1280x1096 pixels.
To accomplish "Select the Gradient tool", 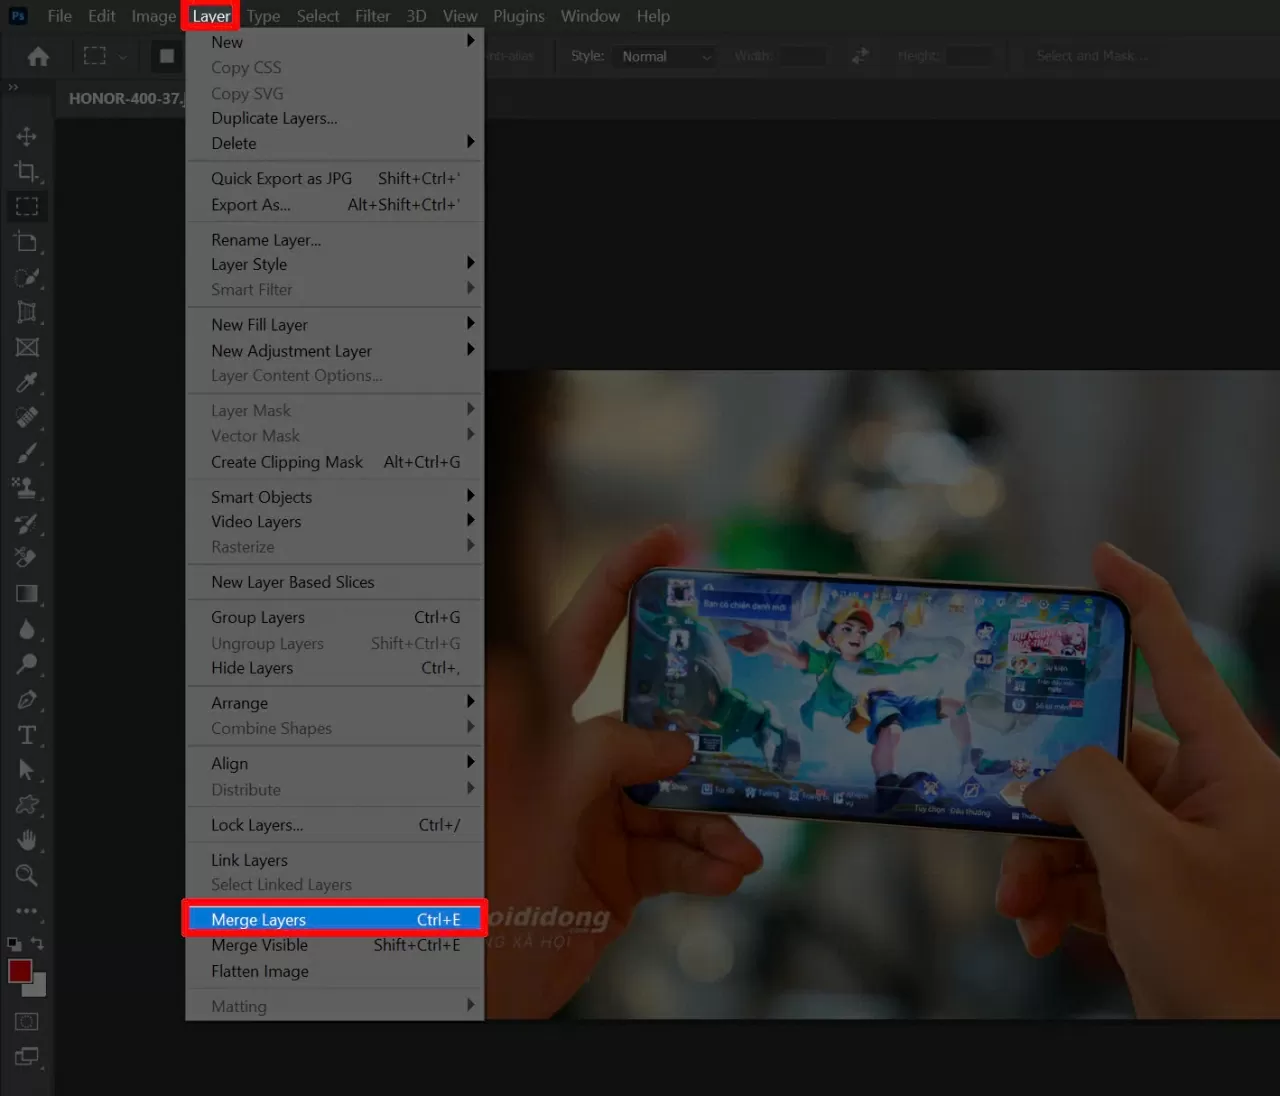I will coord(28,593).
